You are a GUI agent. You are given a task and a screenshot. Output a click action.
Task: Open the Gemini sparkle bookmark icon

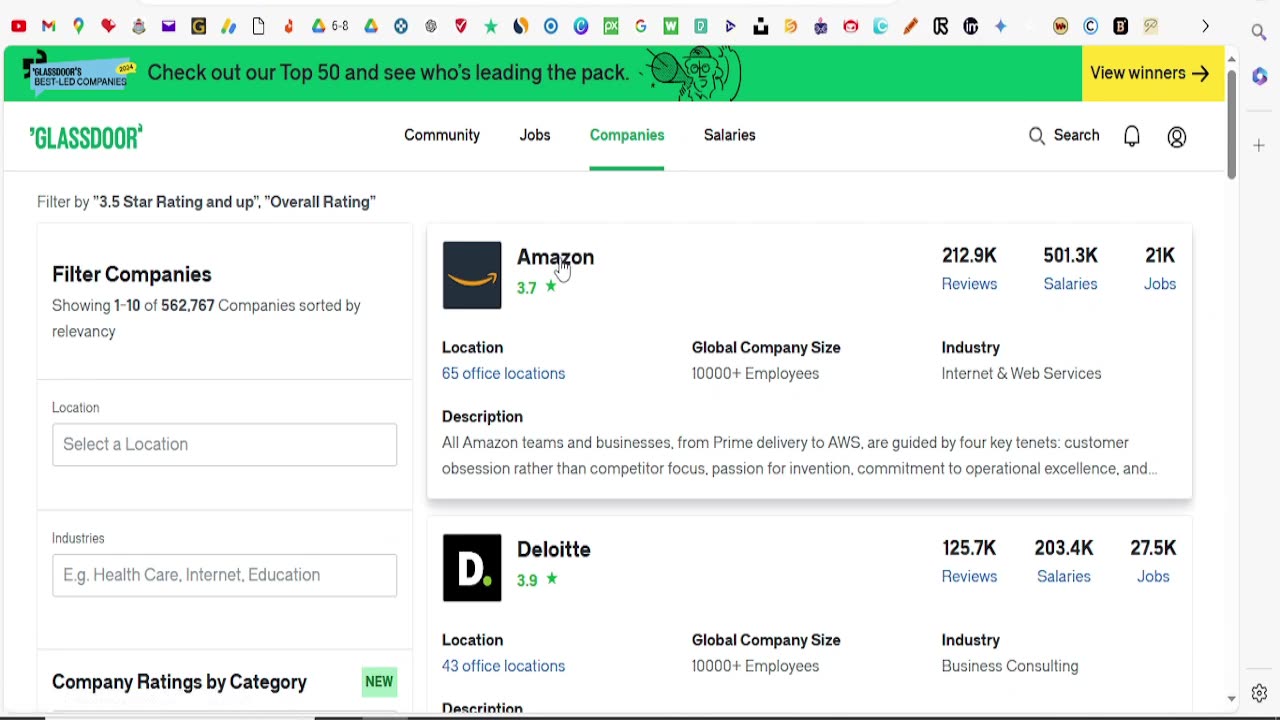[1001, 27]
